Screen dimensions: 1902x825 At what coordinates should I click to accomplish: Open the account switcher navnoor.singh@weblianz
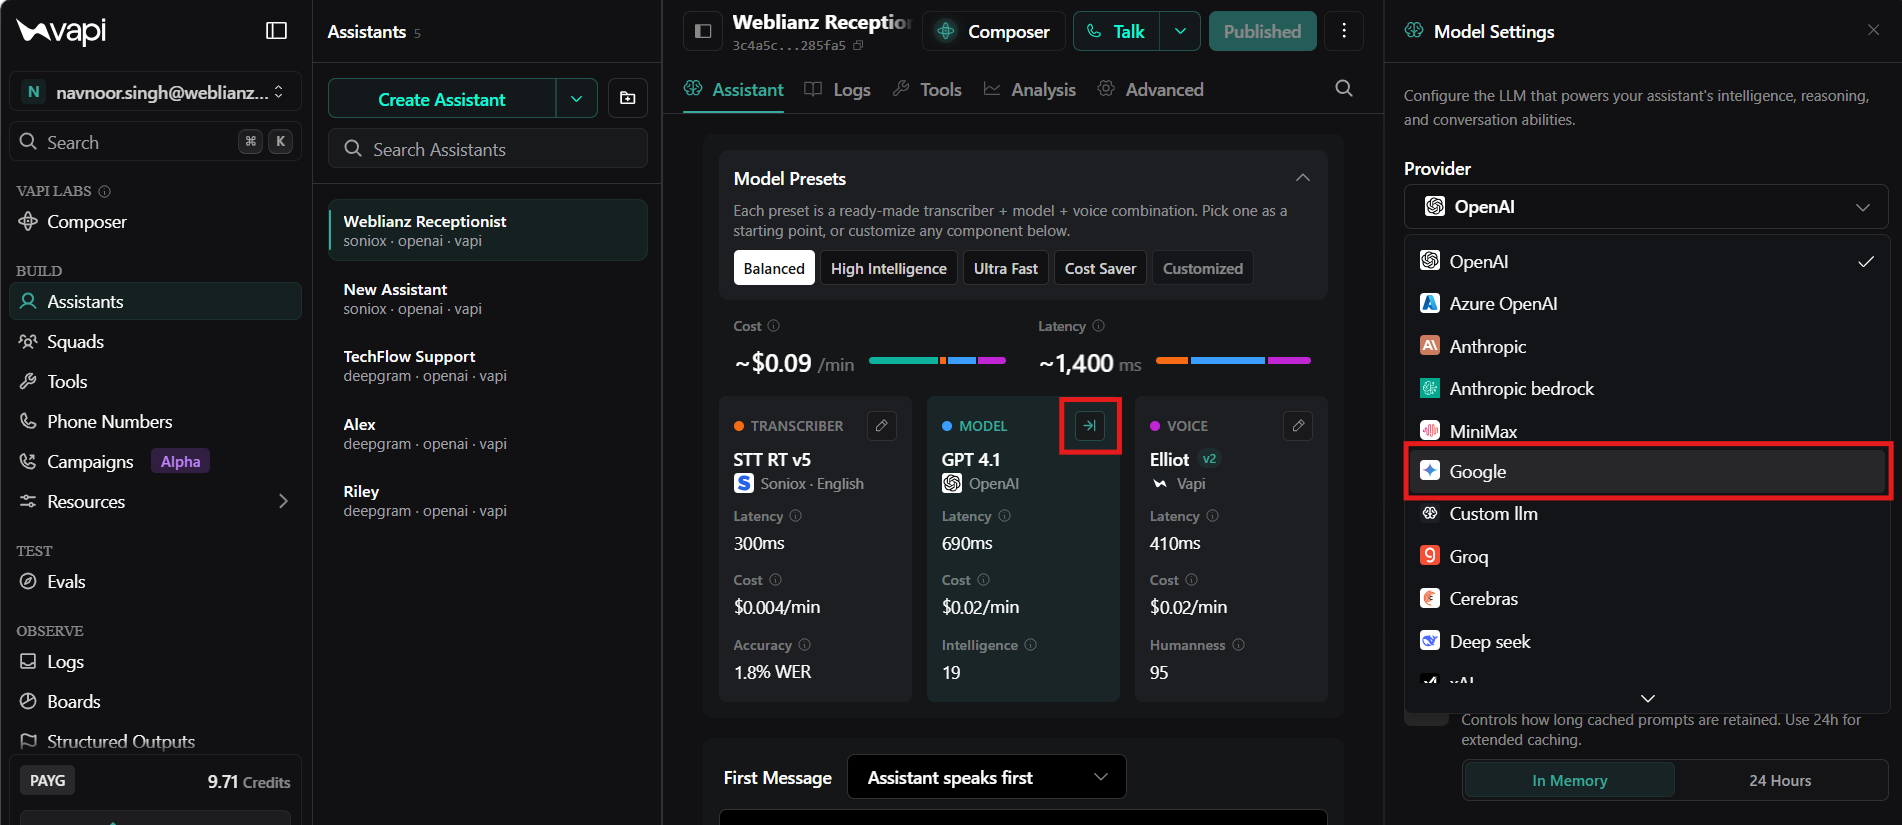(155, 92)
